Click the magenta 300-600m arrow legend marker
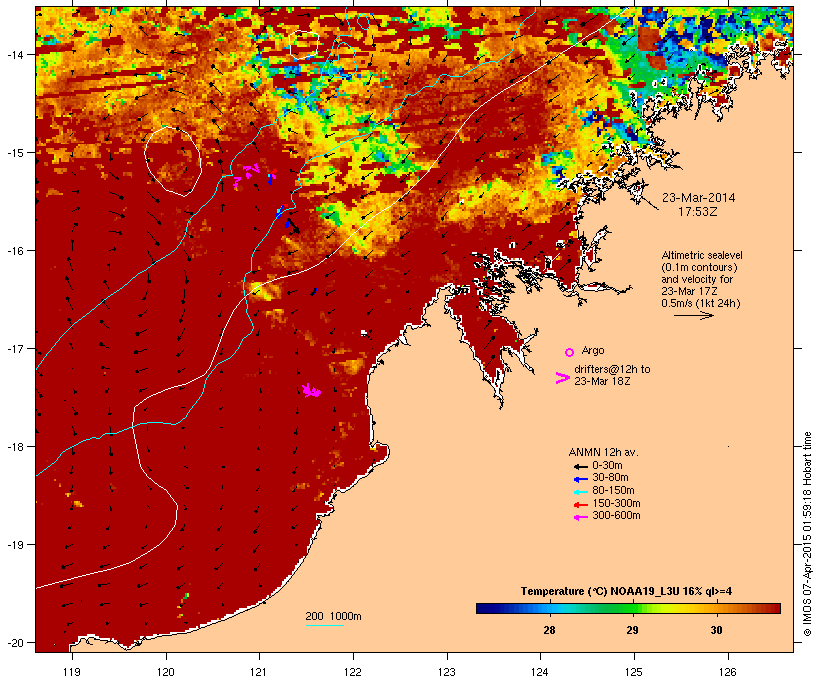Image resolution: width=820 pixels, height=680 pixels. [580, 517]
